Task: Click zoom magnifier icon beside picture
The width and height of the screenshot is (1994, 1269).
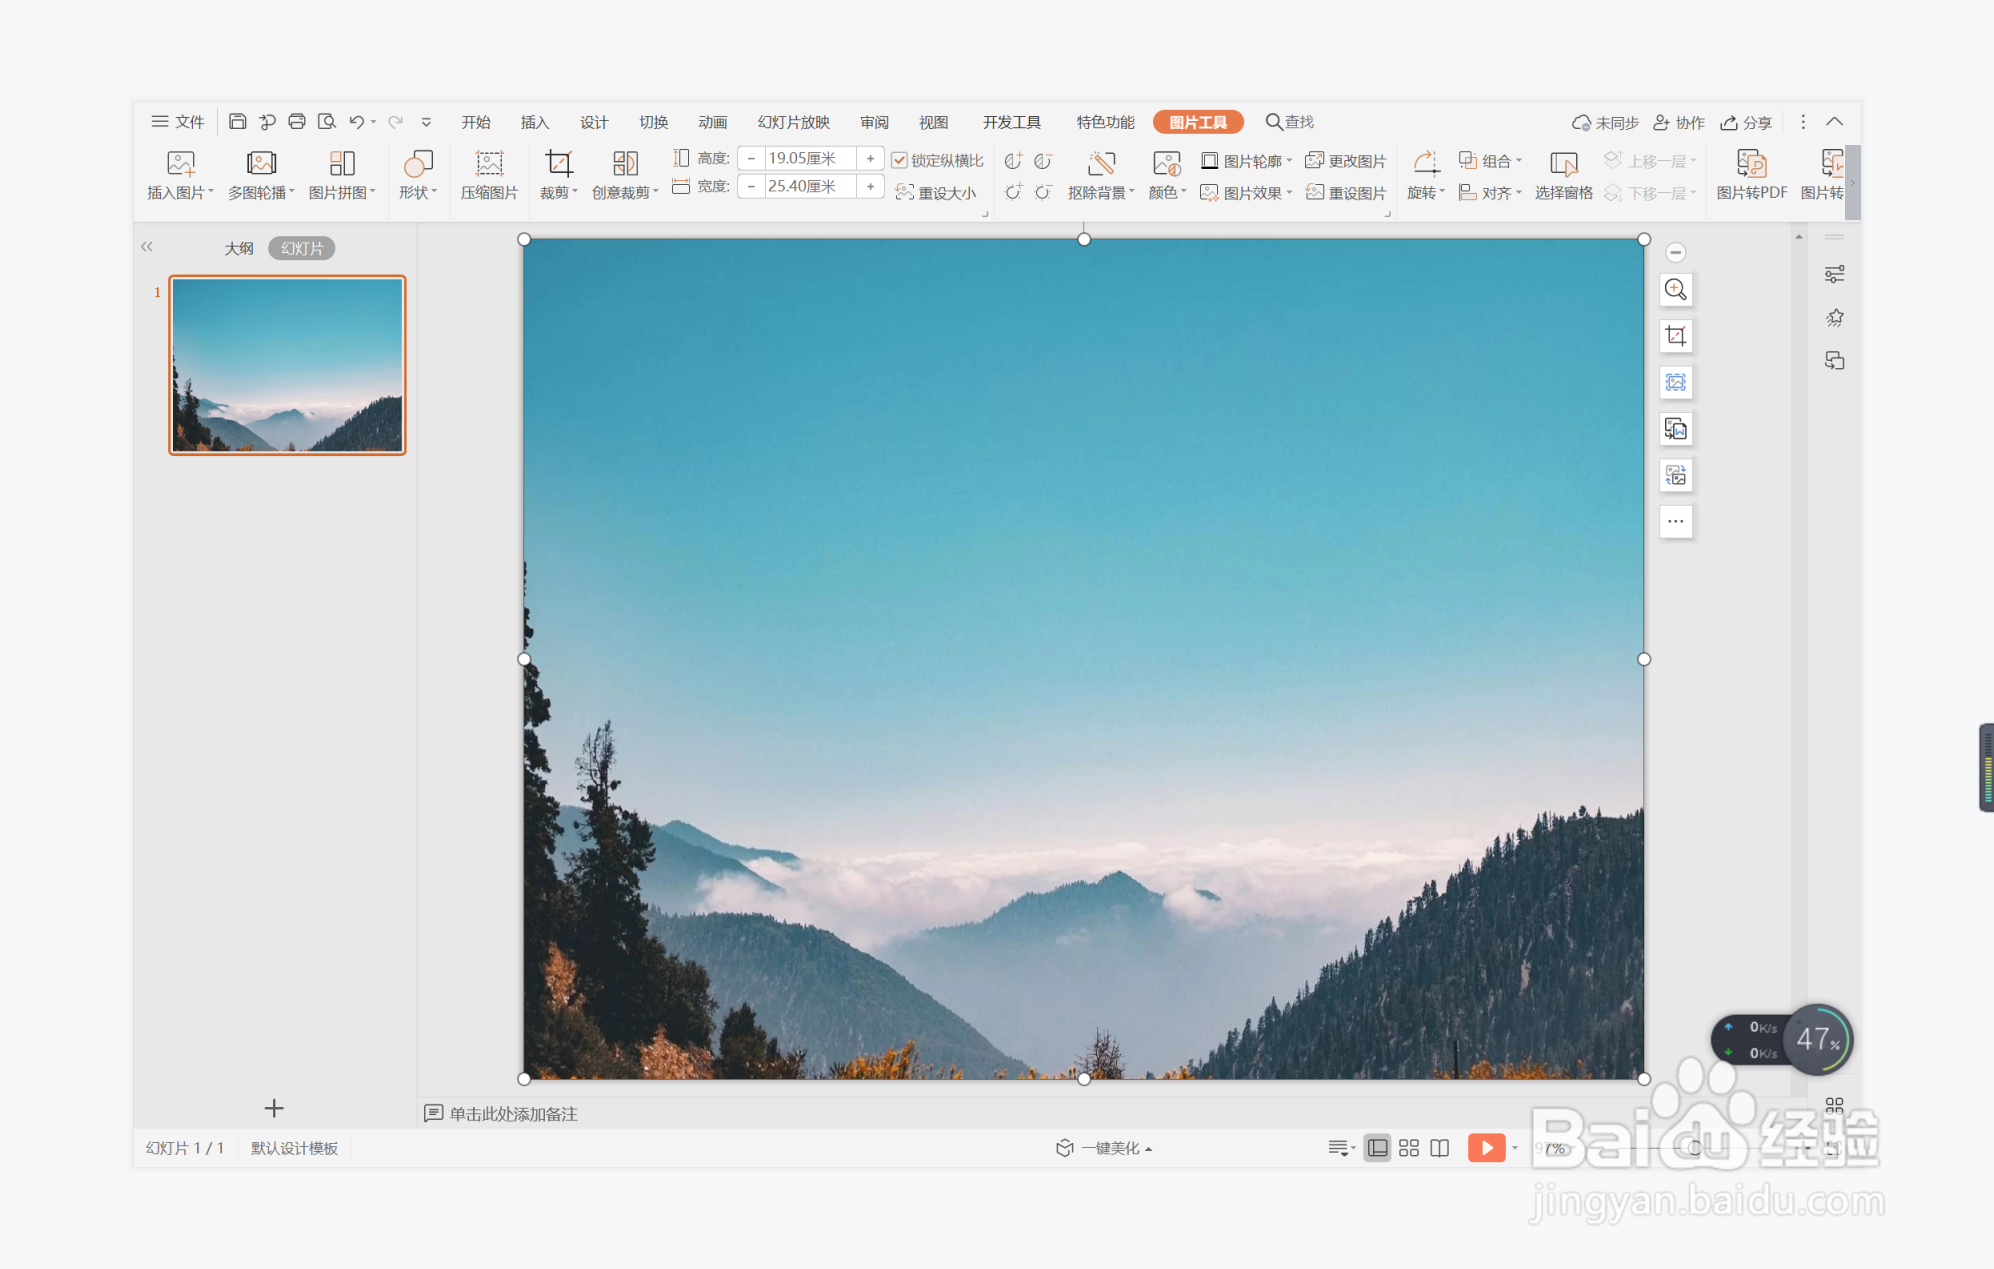Action: click(x=1676, y=290)
